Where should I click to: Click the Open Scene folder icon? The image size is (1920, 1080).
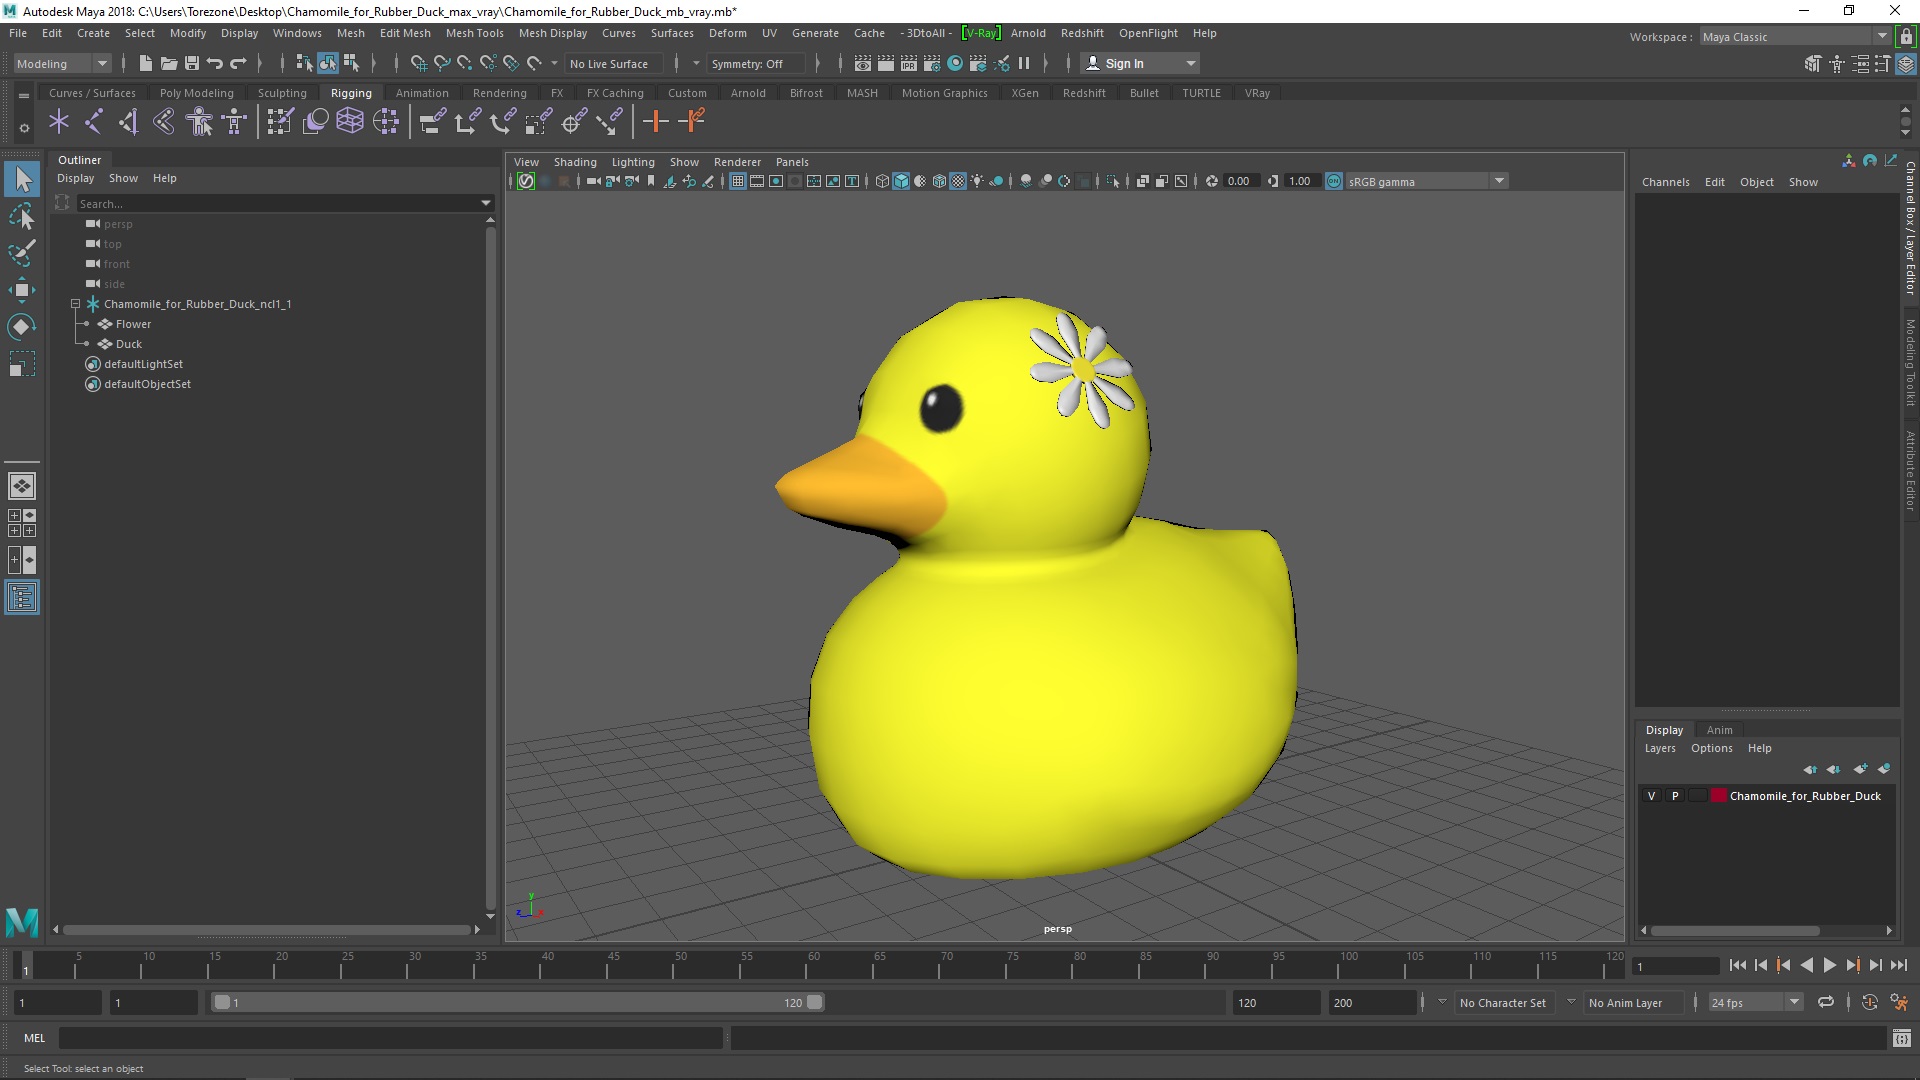169,63
